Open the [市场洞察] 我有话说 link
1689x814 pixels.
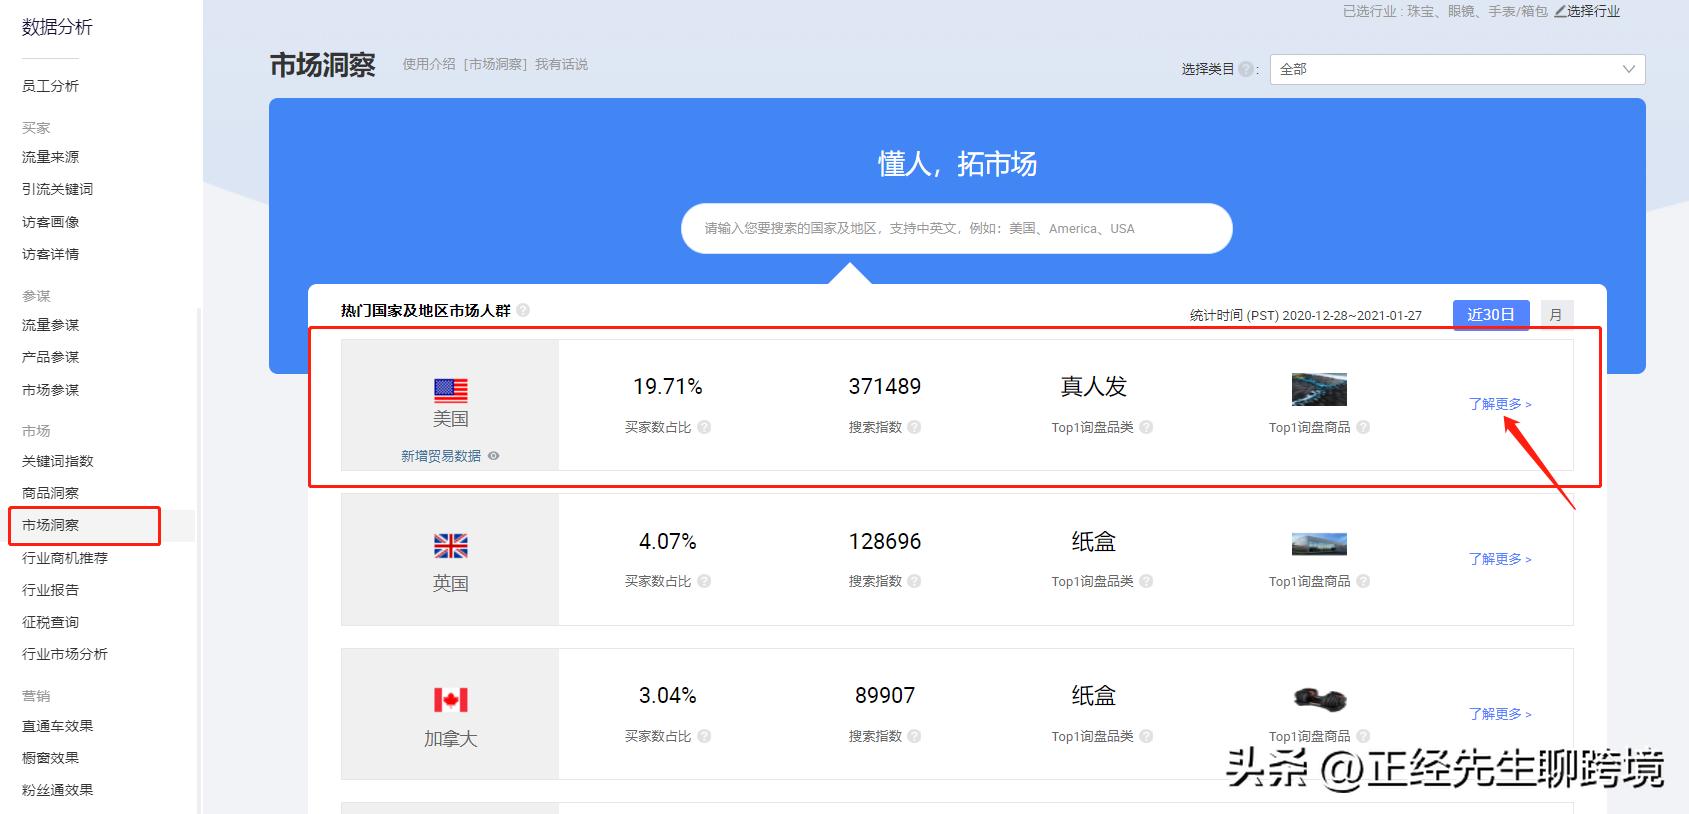point(526,64)
